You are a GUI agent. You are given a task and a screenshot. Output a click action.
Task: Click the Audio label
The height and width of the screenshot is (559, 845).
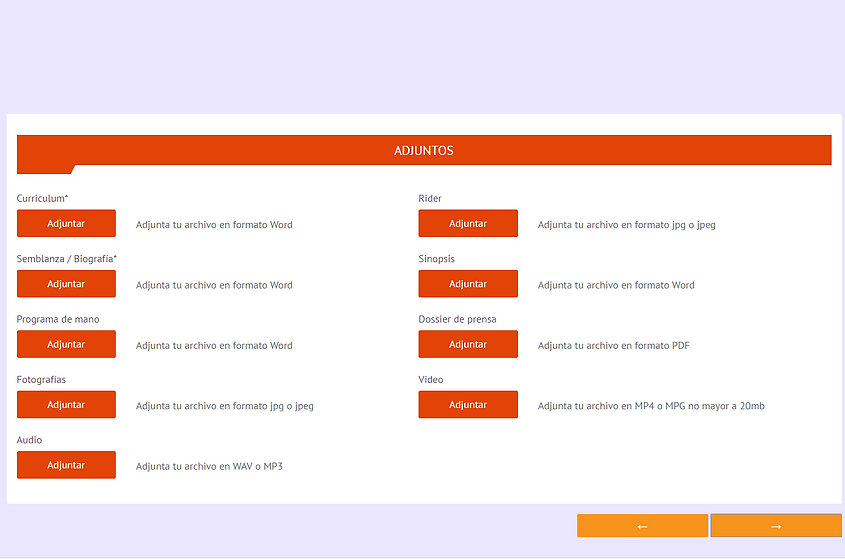pyautogui.click(x=29, y=440)
